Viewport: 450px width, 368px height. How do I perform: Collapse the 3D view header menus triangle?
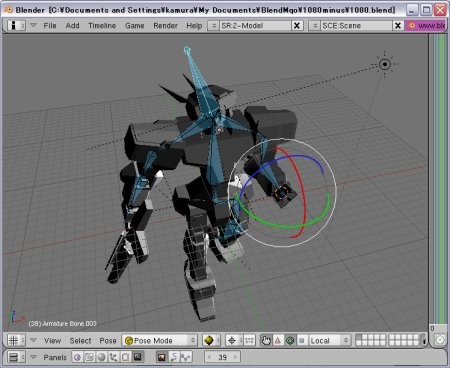pos(33,340)
